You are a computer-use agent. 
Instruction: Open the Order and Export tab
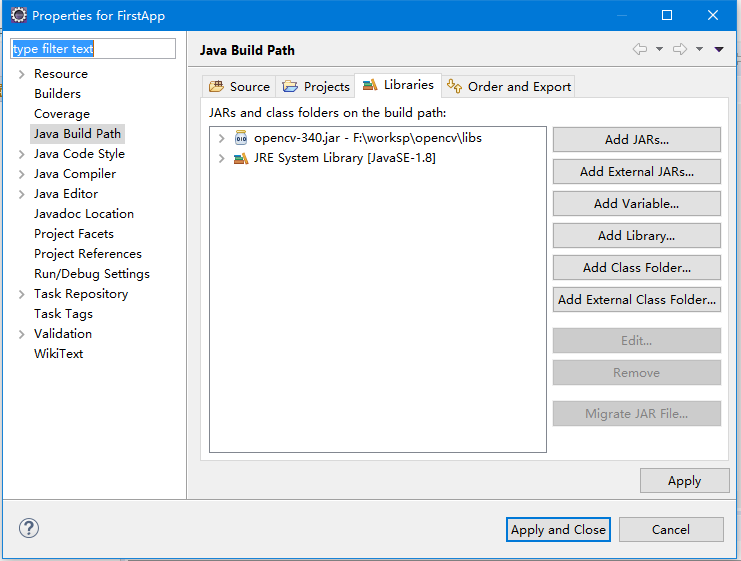(510, 87)
